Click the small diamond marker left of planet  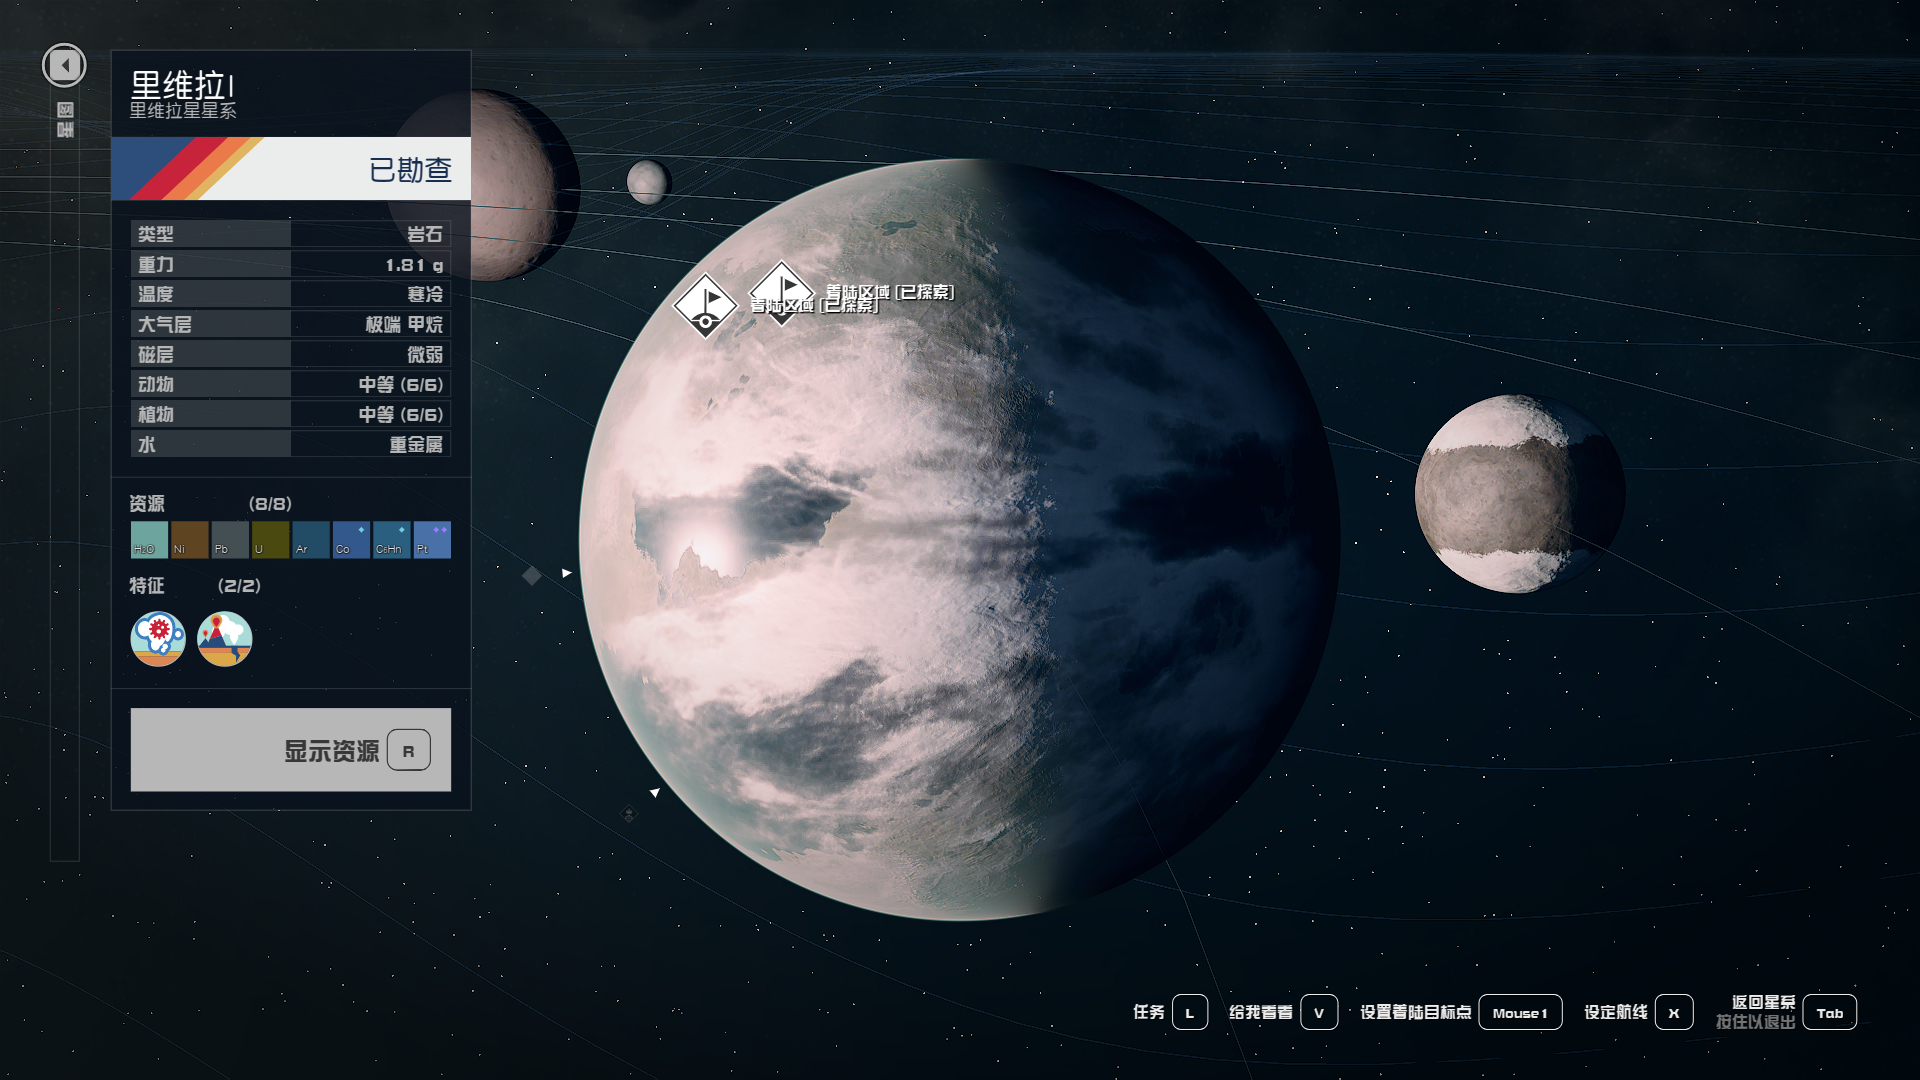coord(532,575)
